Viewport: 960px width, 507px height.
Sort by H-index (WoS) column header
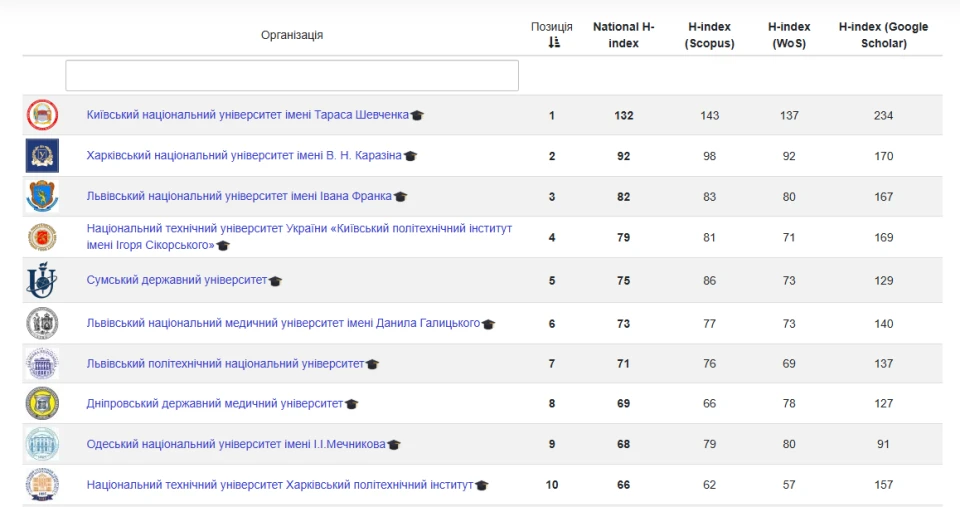[x=789, y=35]
